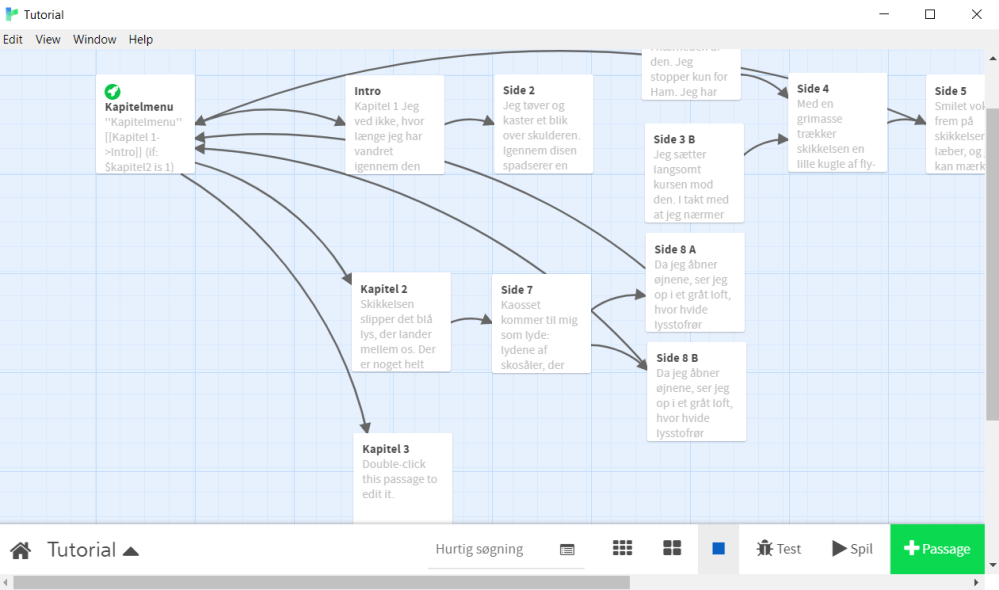The image size is (999, 590).
Task: Click the horizontal scrollbar thumb
Action: coord(320,582)
